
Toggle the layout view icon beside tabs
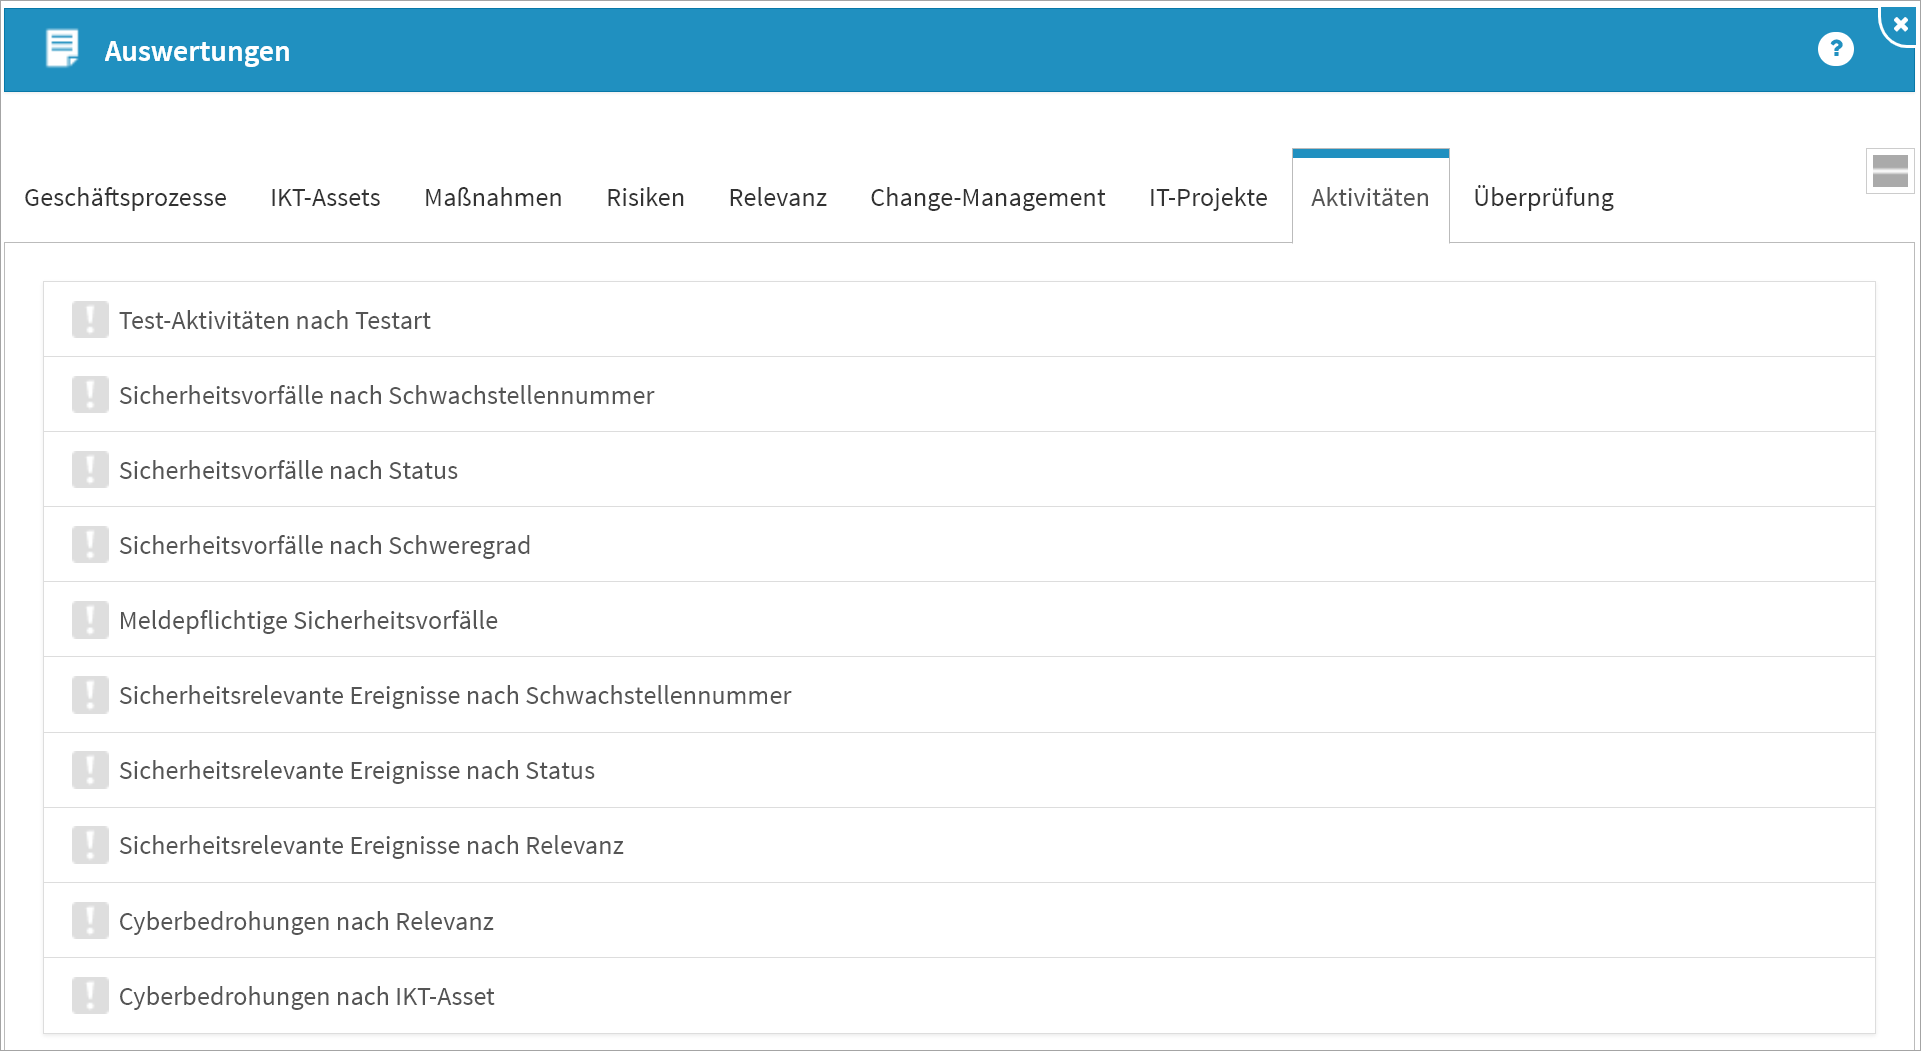point(1889,171)
